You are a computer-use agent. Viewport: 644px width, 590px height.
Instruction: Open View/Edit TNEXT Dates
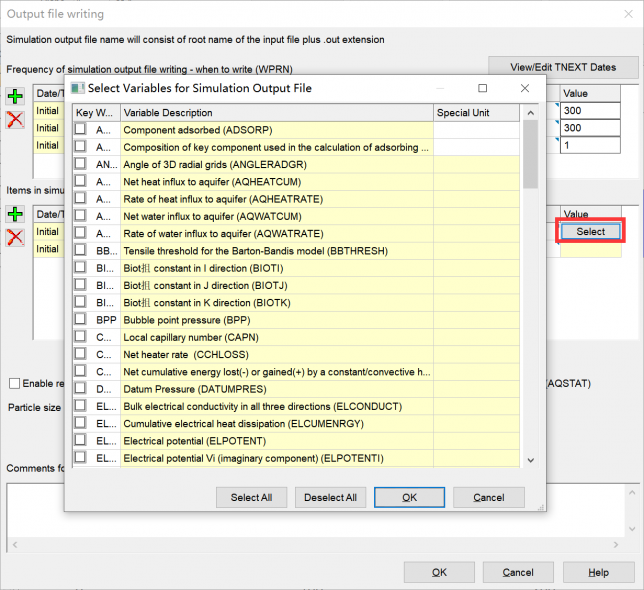[x=563, y=67]
